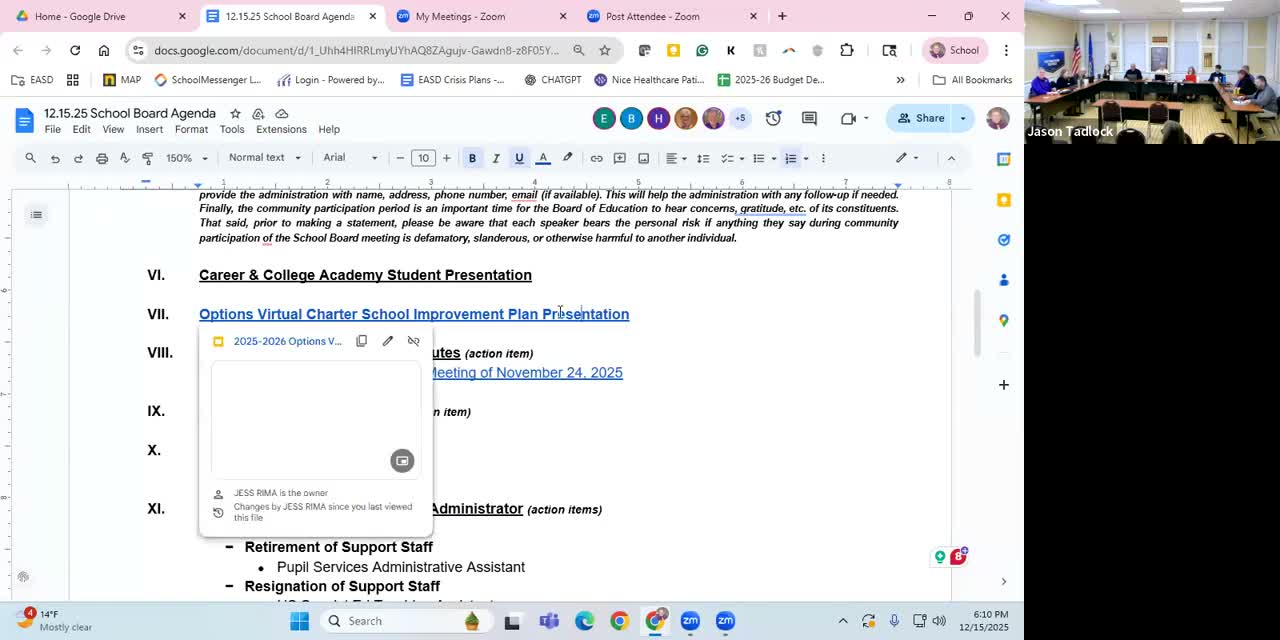Click the search menus magnifier icon
This screenshot has width=1280, height=640.
(x=31, y=158)
